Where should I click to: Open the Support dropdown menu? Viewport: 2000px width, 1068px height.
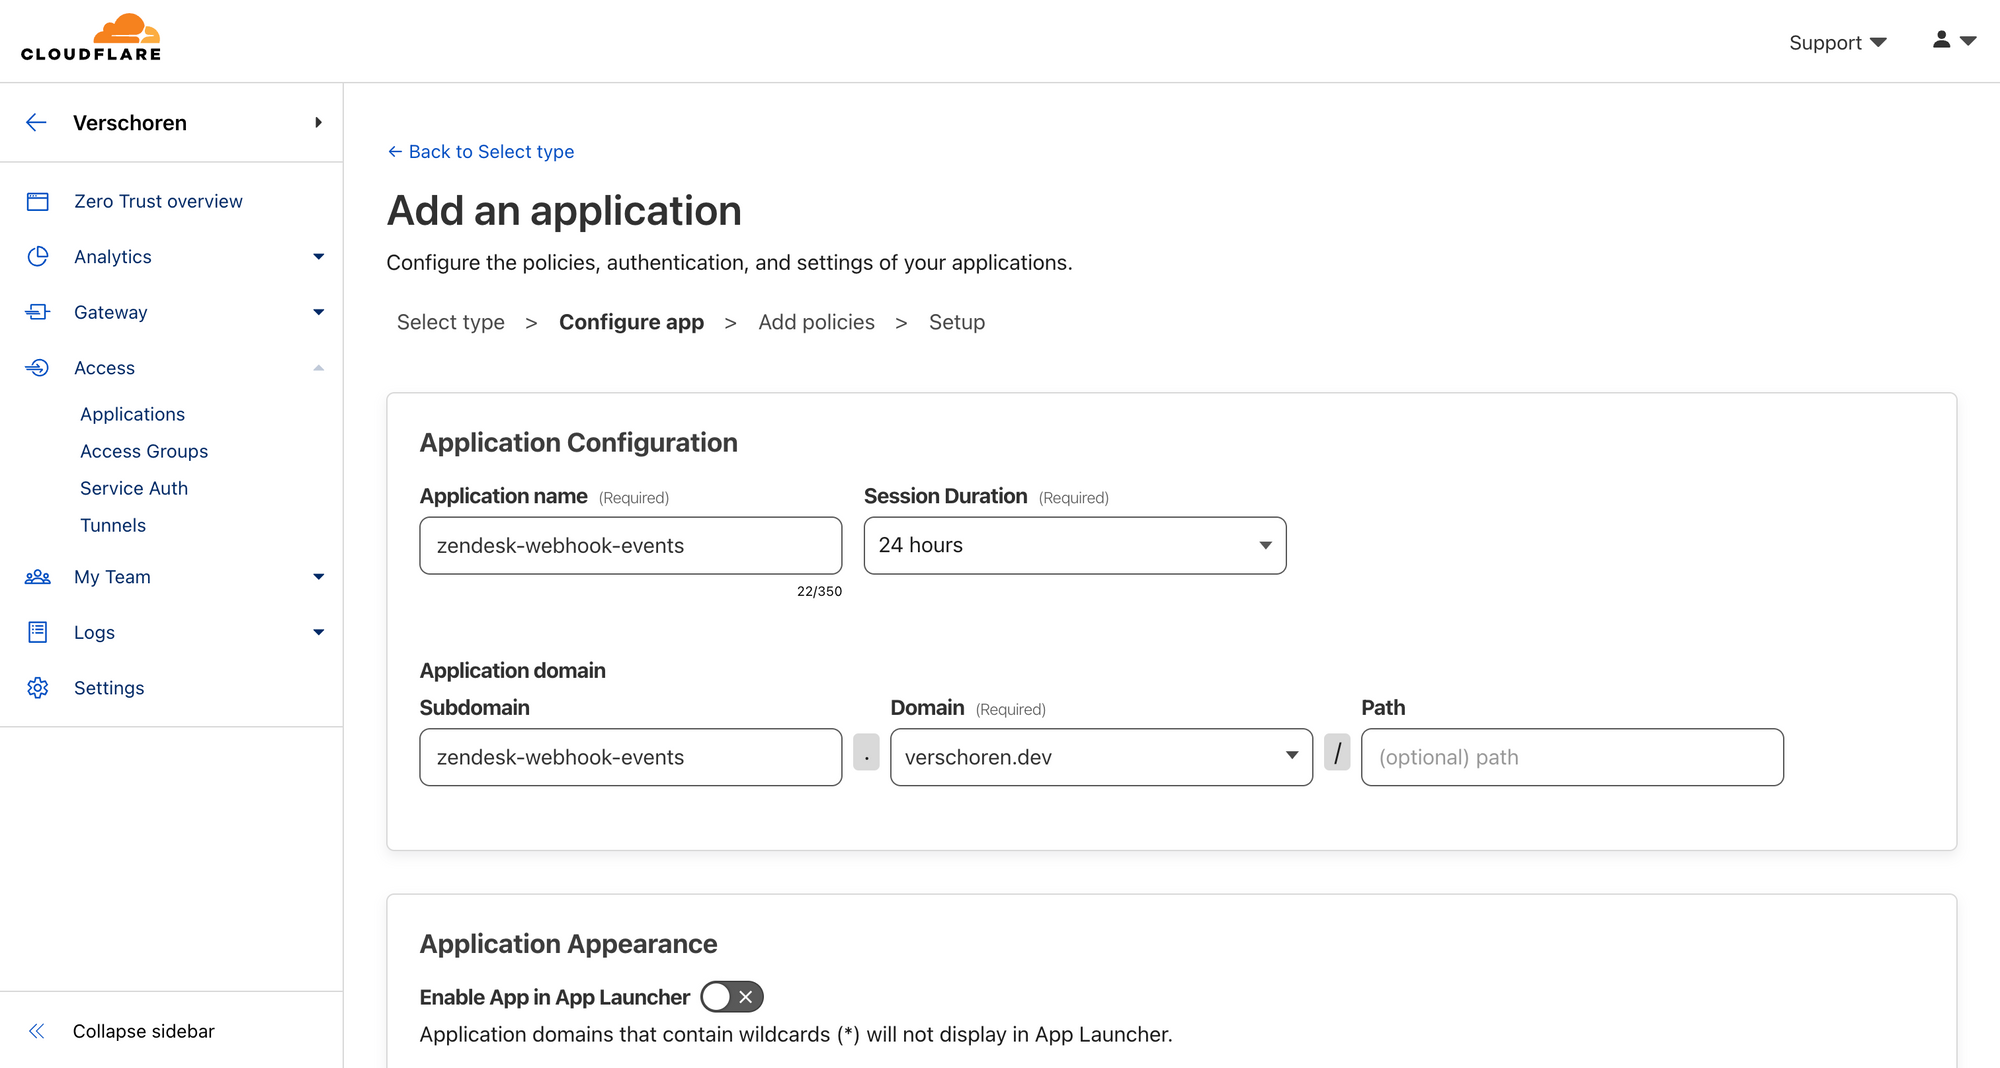tap(1837, 43)
